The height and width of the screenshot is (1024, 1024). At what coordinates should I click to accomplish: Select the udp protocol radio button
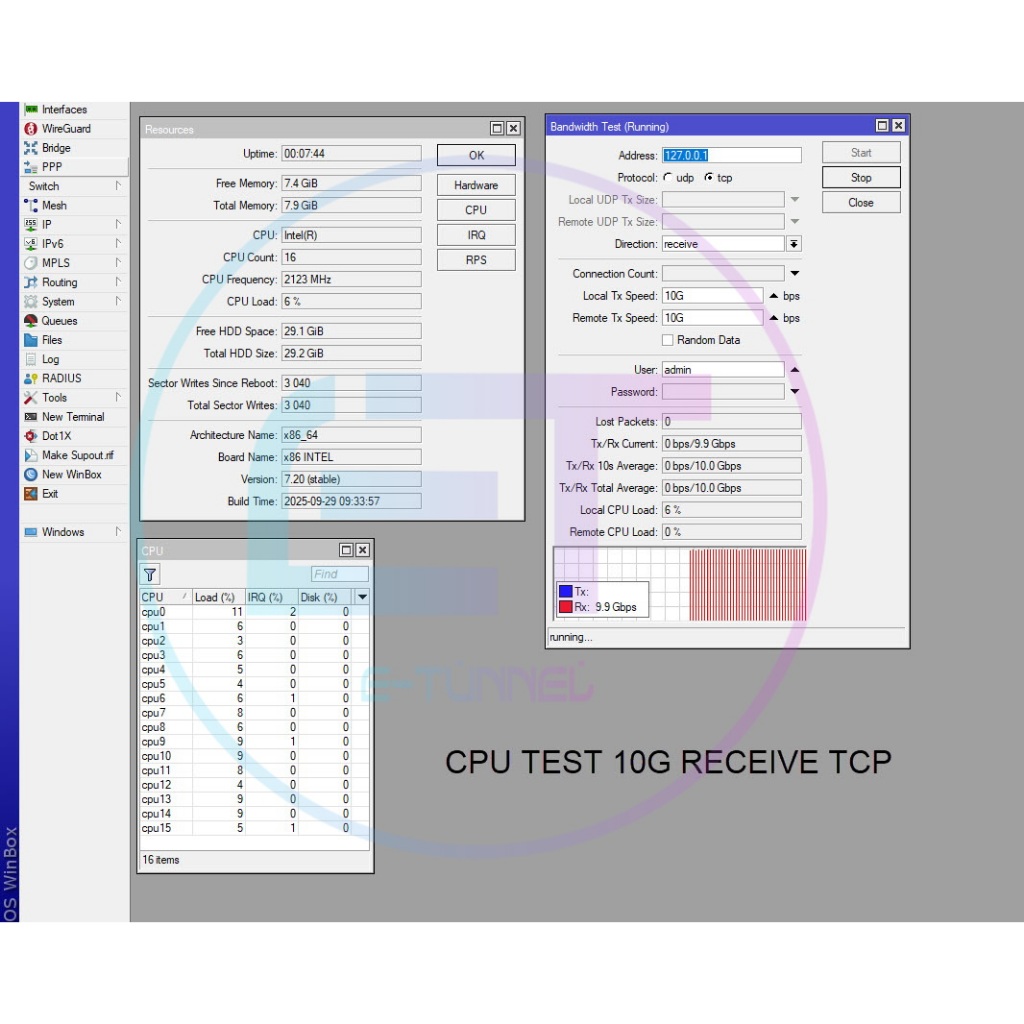click(x=668, y=178)
